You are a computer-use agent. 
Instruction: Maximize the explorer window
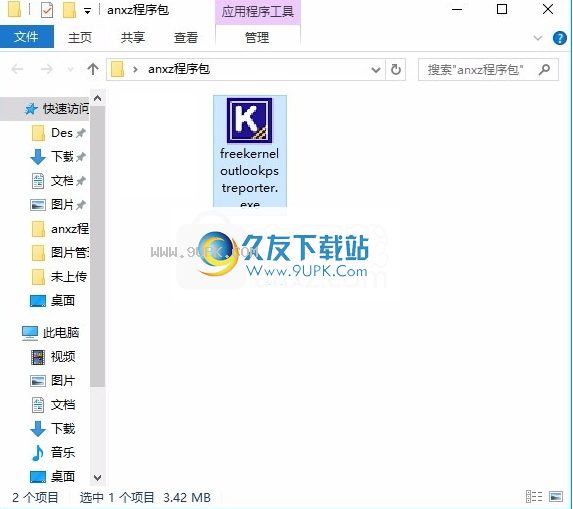502,10
